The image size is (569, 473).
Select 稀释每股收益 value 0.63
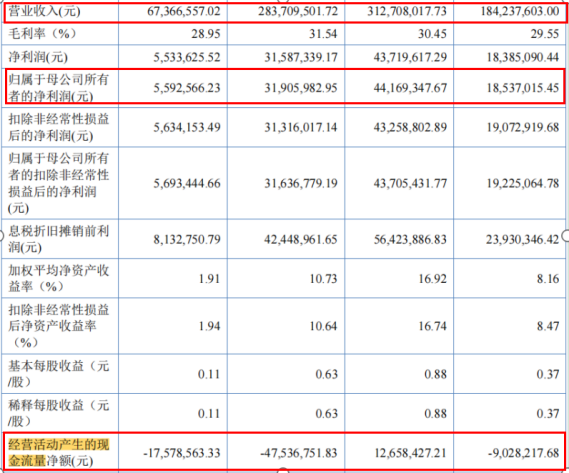pos(326,413)
